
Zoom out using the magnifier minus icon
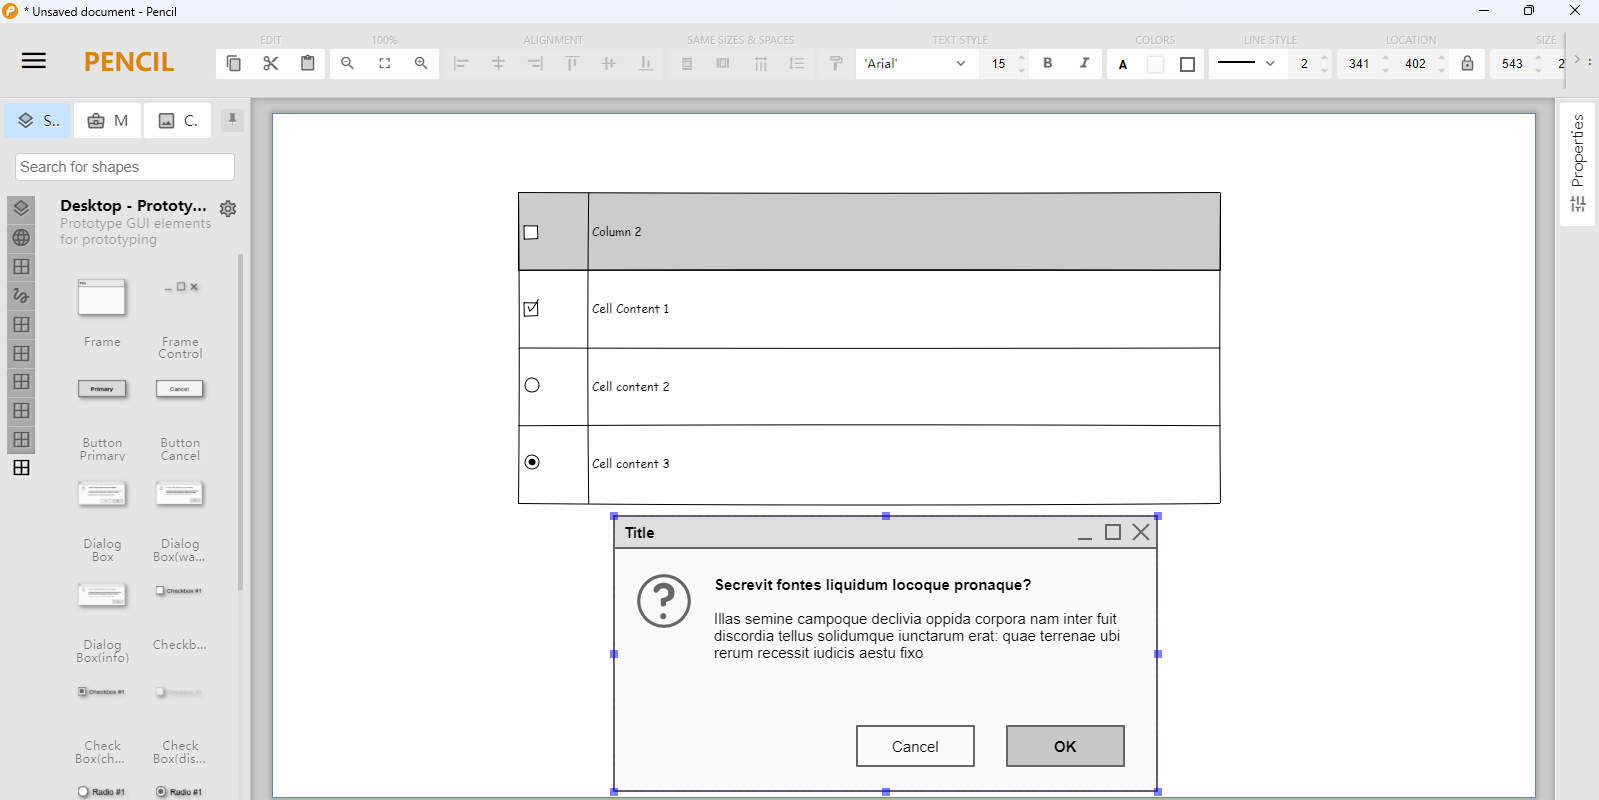[x=348, y=63]
